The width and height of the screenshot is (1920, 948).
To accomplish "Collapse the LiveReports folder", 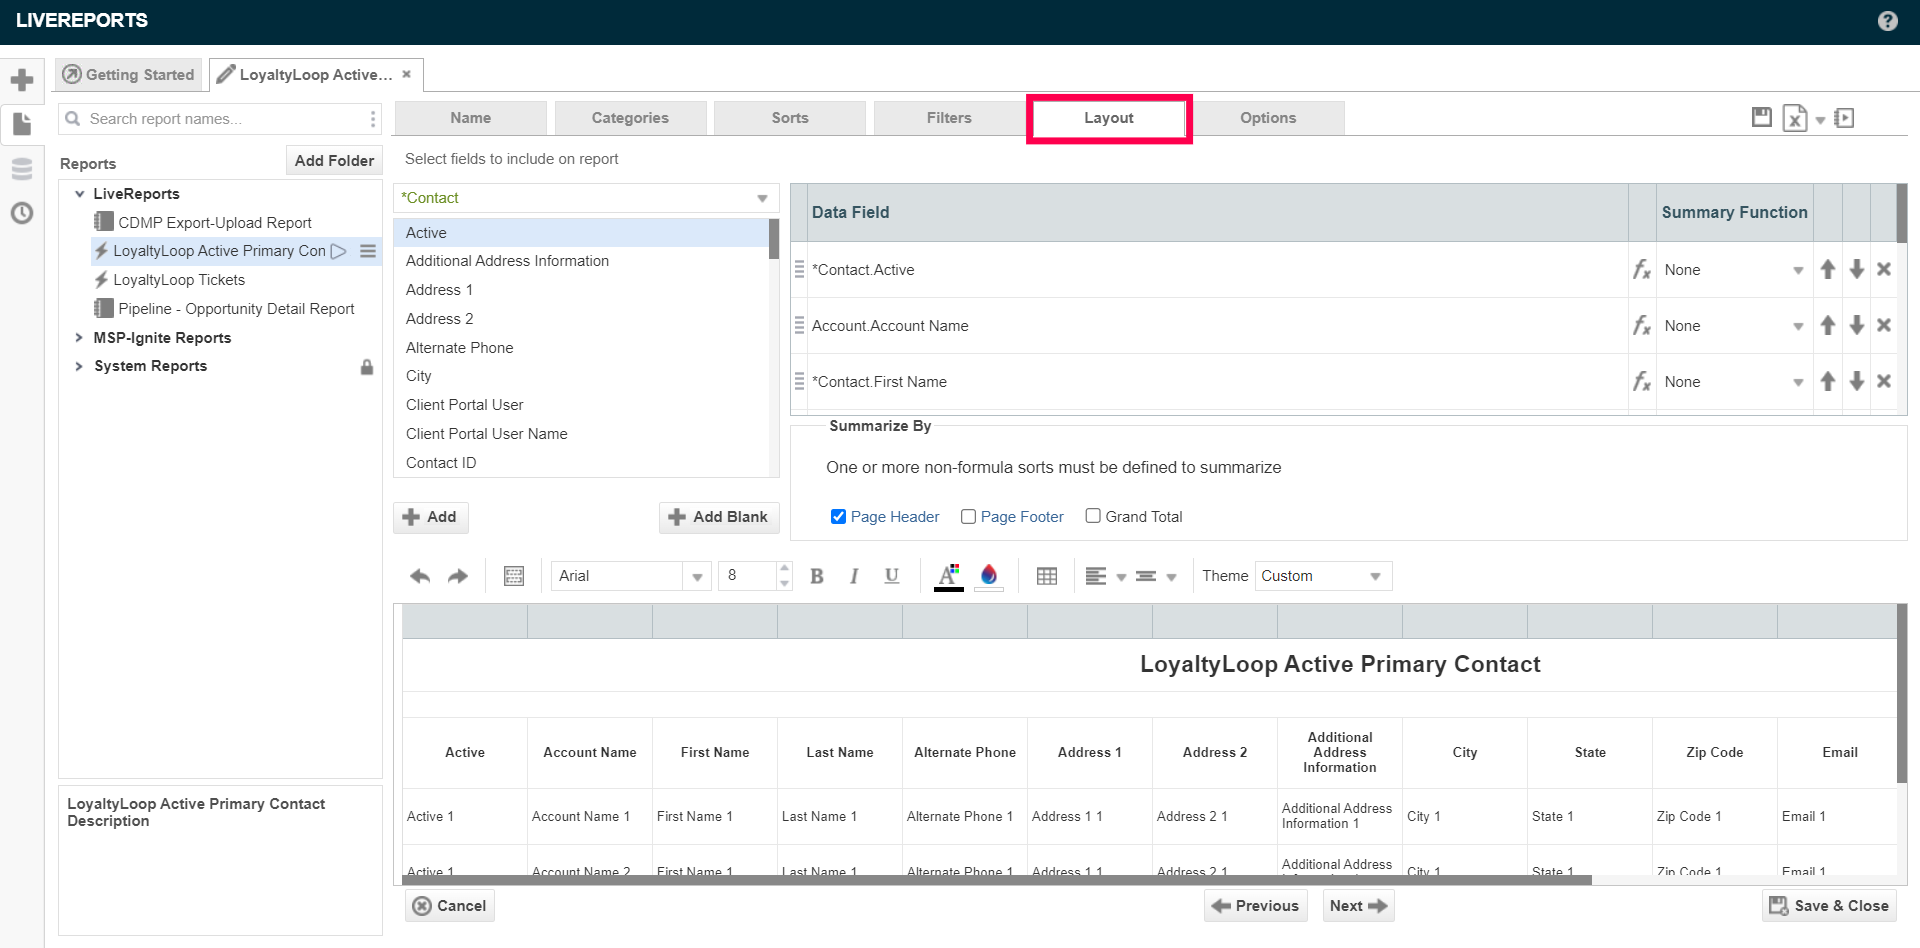I will (79, 194).
